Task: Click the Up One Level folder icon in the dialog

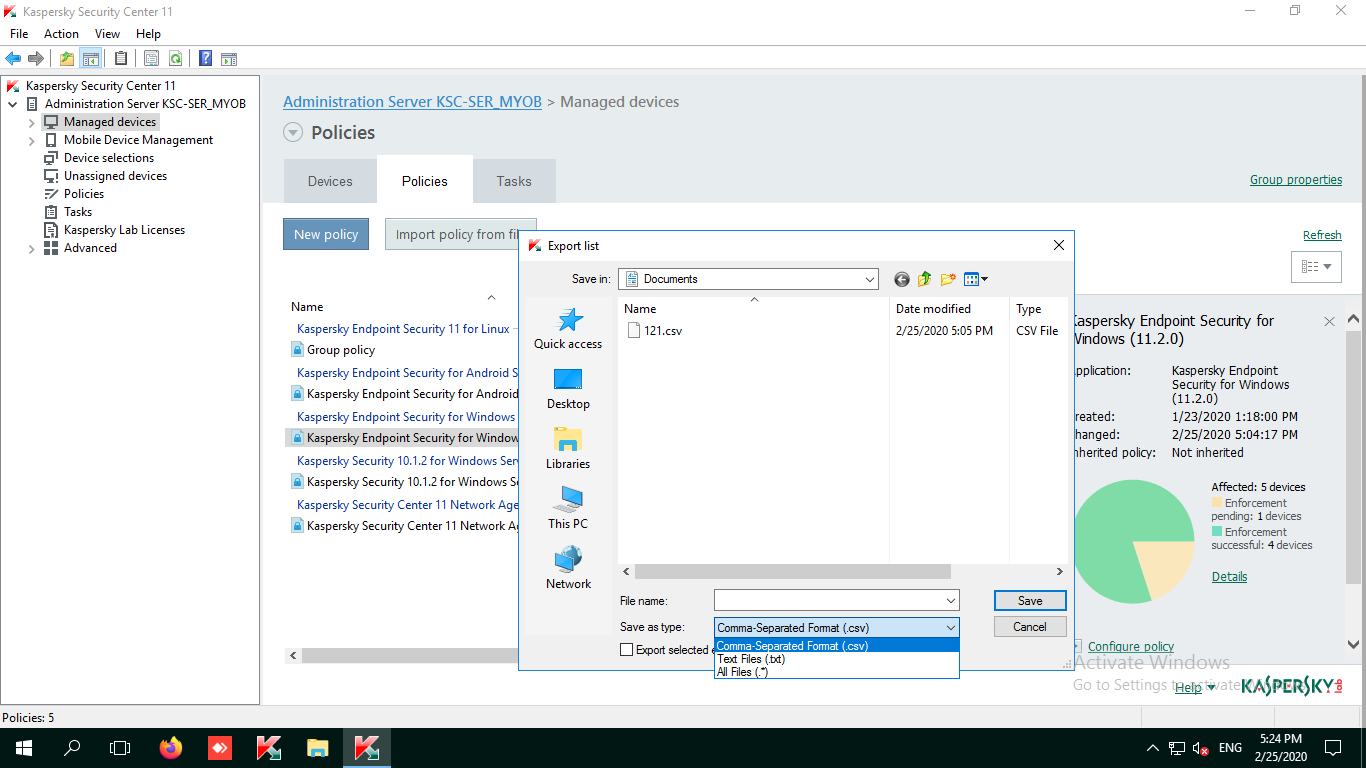Action: (924, 280)
